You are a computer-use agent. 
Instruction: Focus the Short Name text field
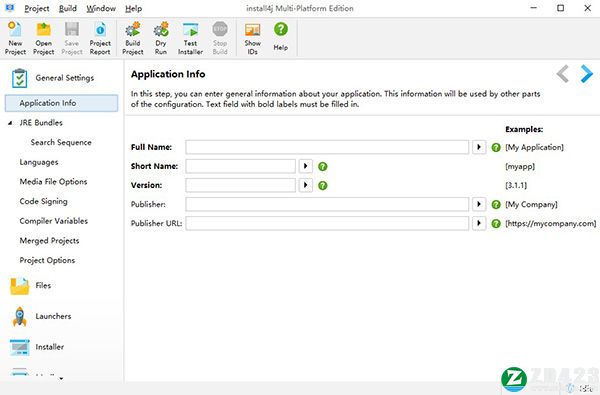(x=240, y=166)
